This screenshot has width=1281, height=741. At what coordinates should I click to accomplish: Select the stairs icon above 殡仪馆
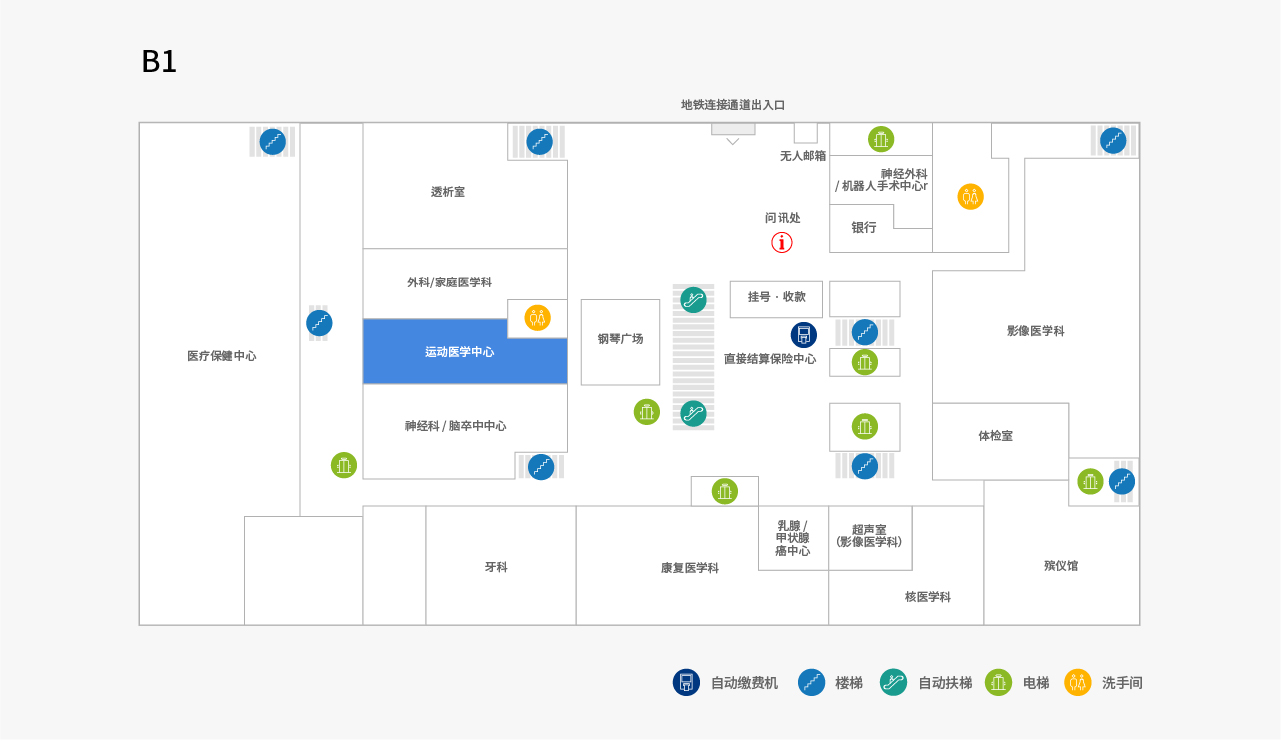pyautogui.click(x=1122, y=481)
